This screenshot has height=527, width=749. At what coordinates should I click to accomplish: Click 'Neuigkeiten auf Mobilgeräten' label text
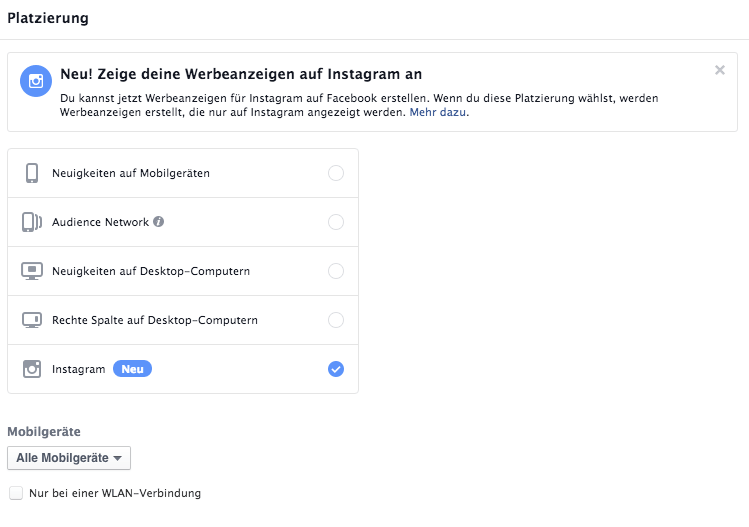pyautogui.click(x=131, y=173)
